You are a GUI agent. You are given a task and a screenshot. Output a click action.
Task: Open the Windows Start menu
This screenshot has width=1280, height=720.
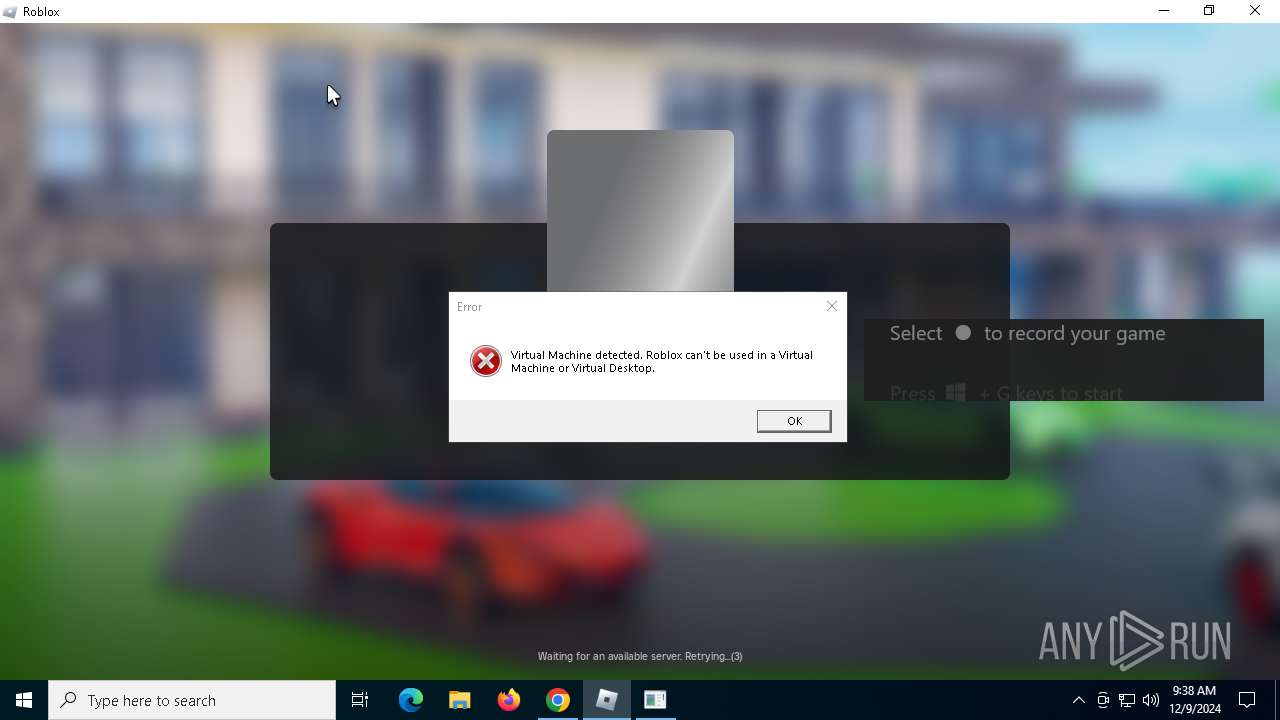(x=24, y=700)
